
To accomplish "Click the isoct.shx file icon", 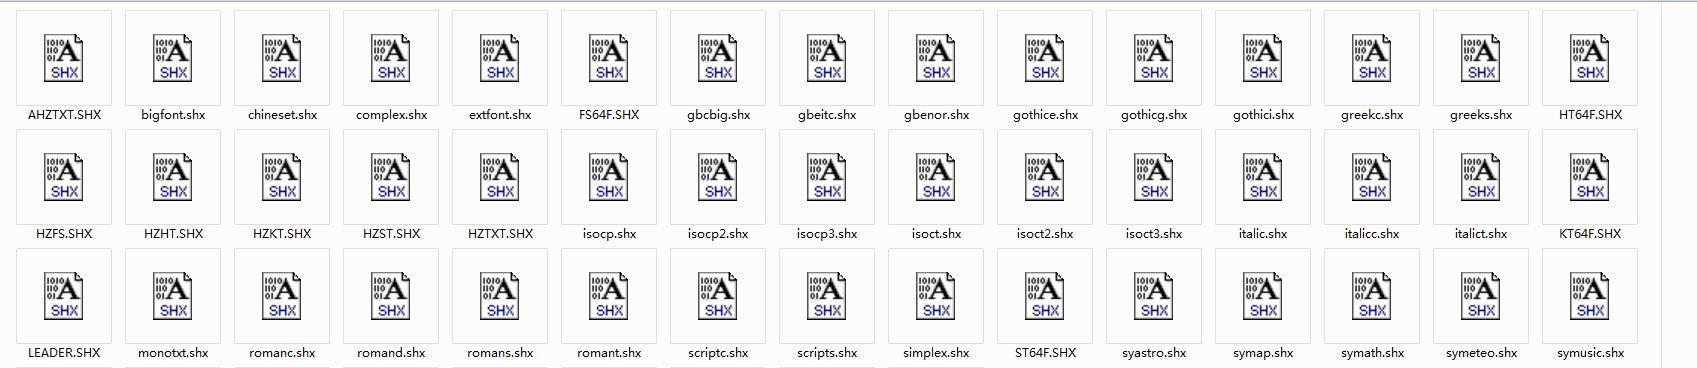I will (x=936, y=177).
